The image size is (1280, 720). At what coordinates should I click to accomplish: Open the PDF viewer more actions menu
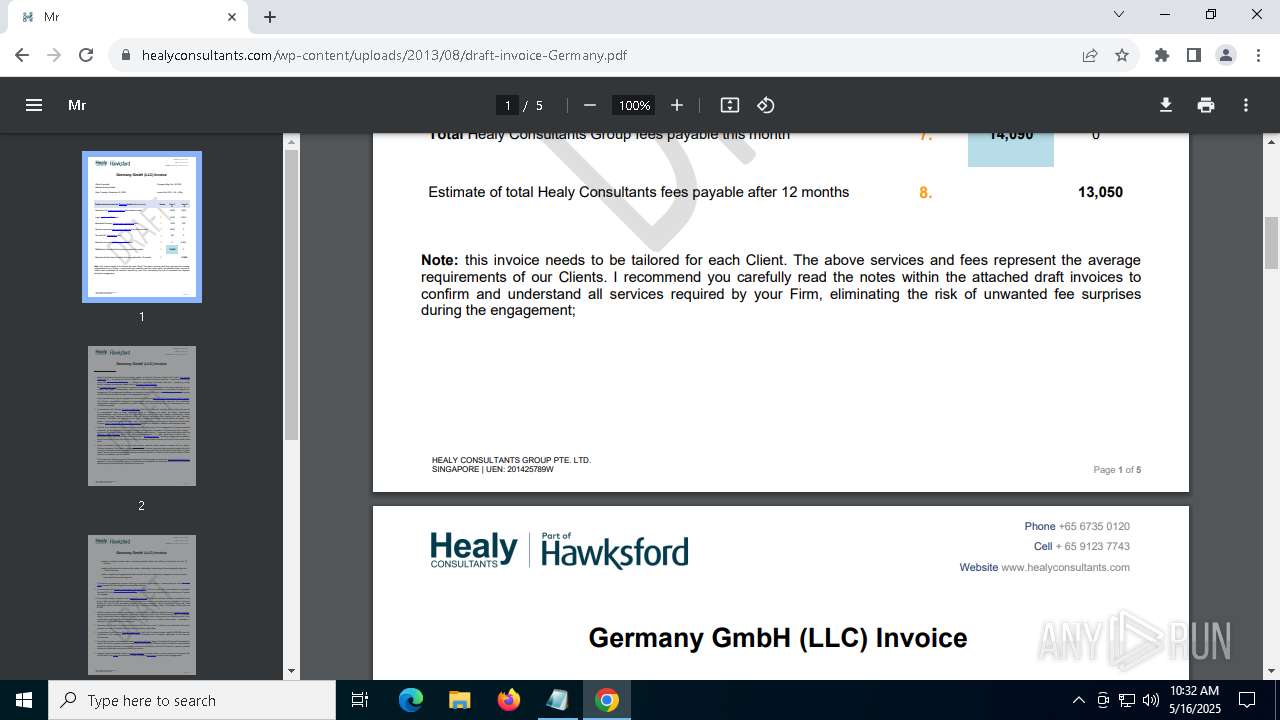tap(1246, 105)
